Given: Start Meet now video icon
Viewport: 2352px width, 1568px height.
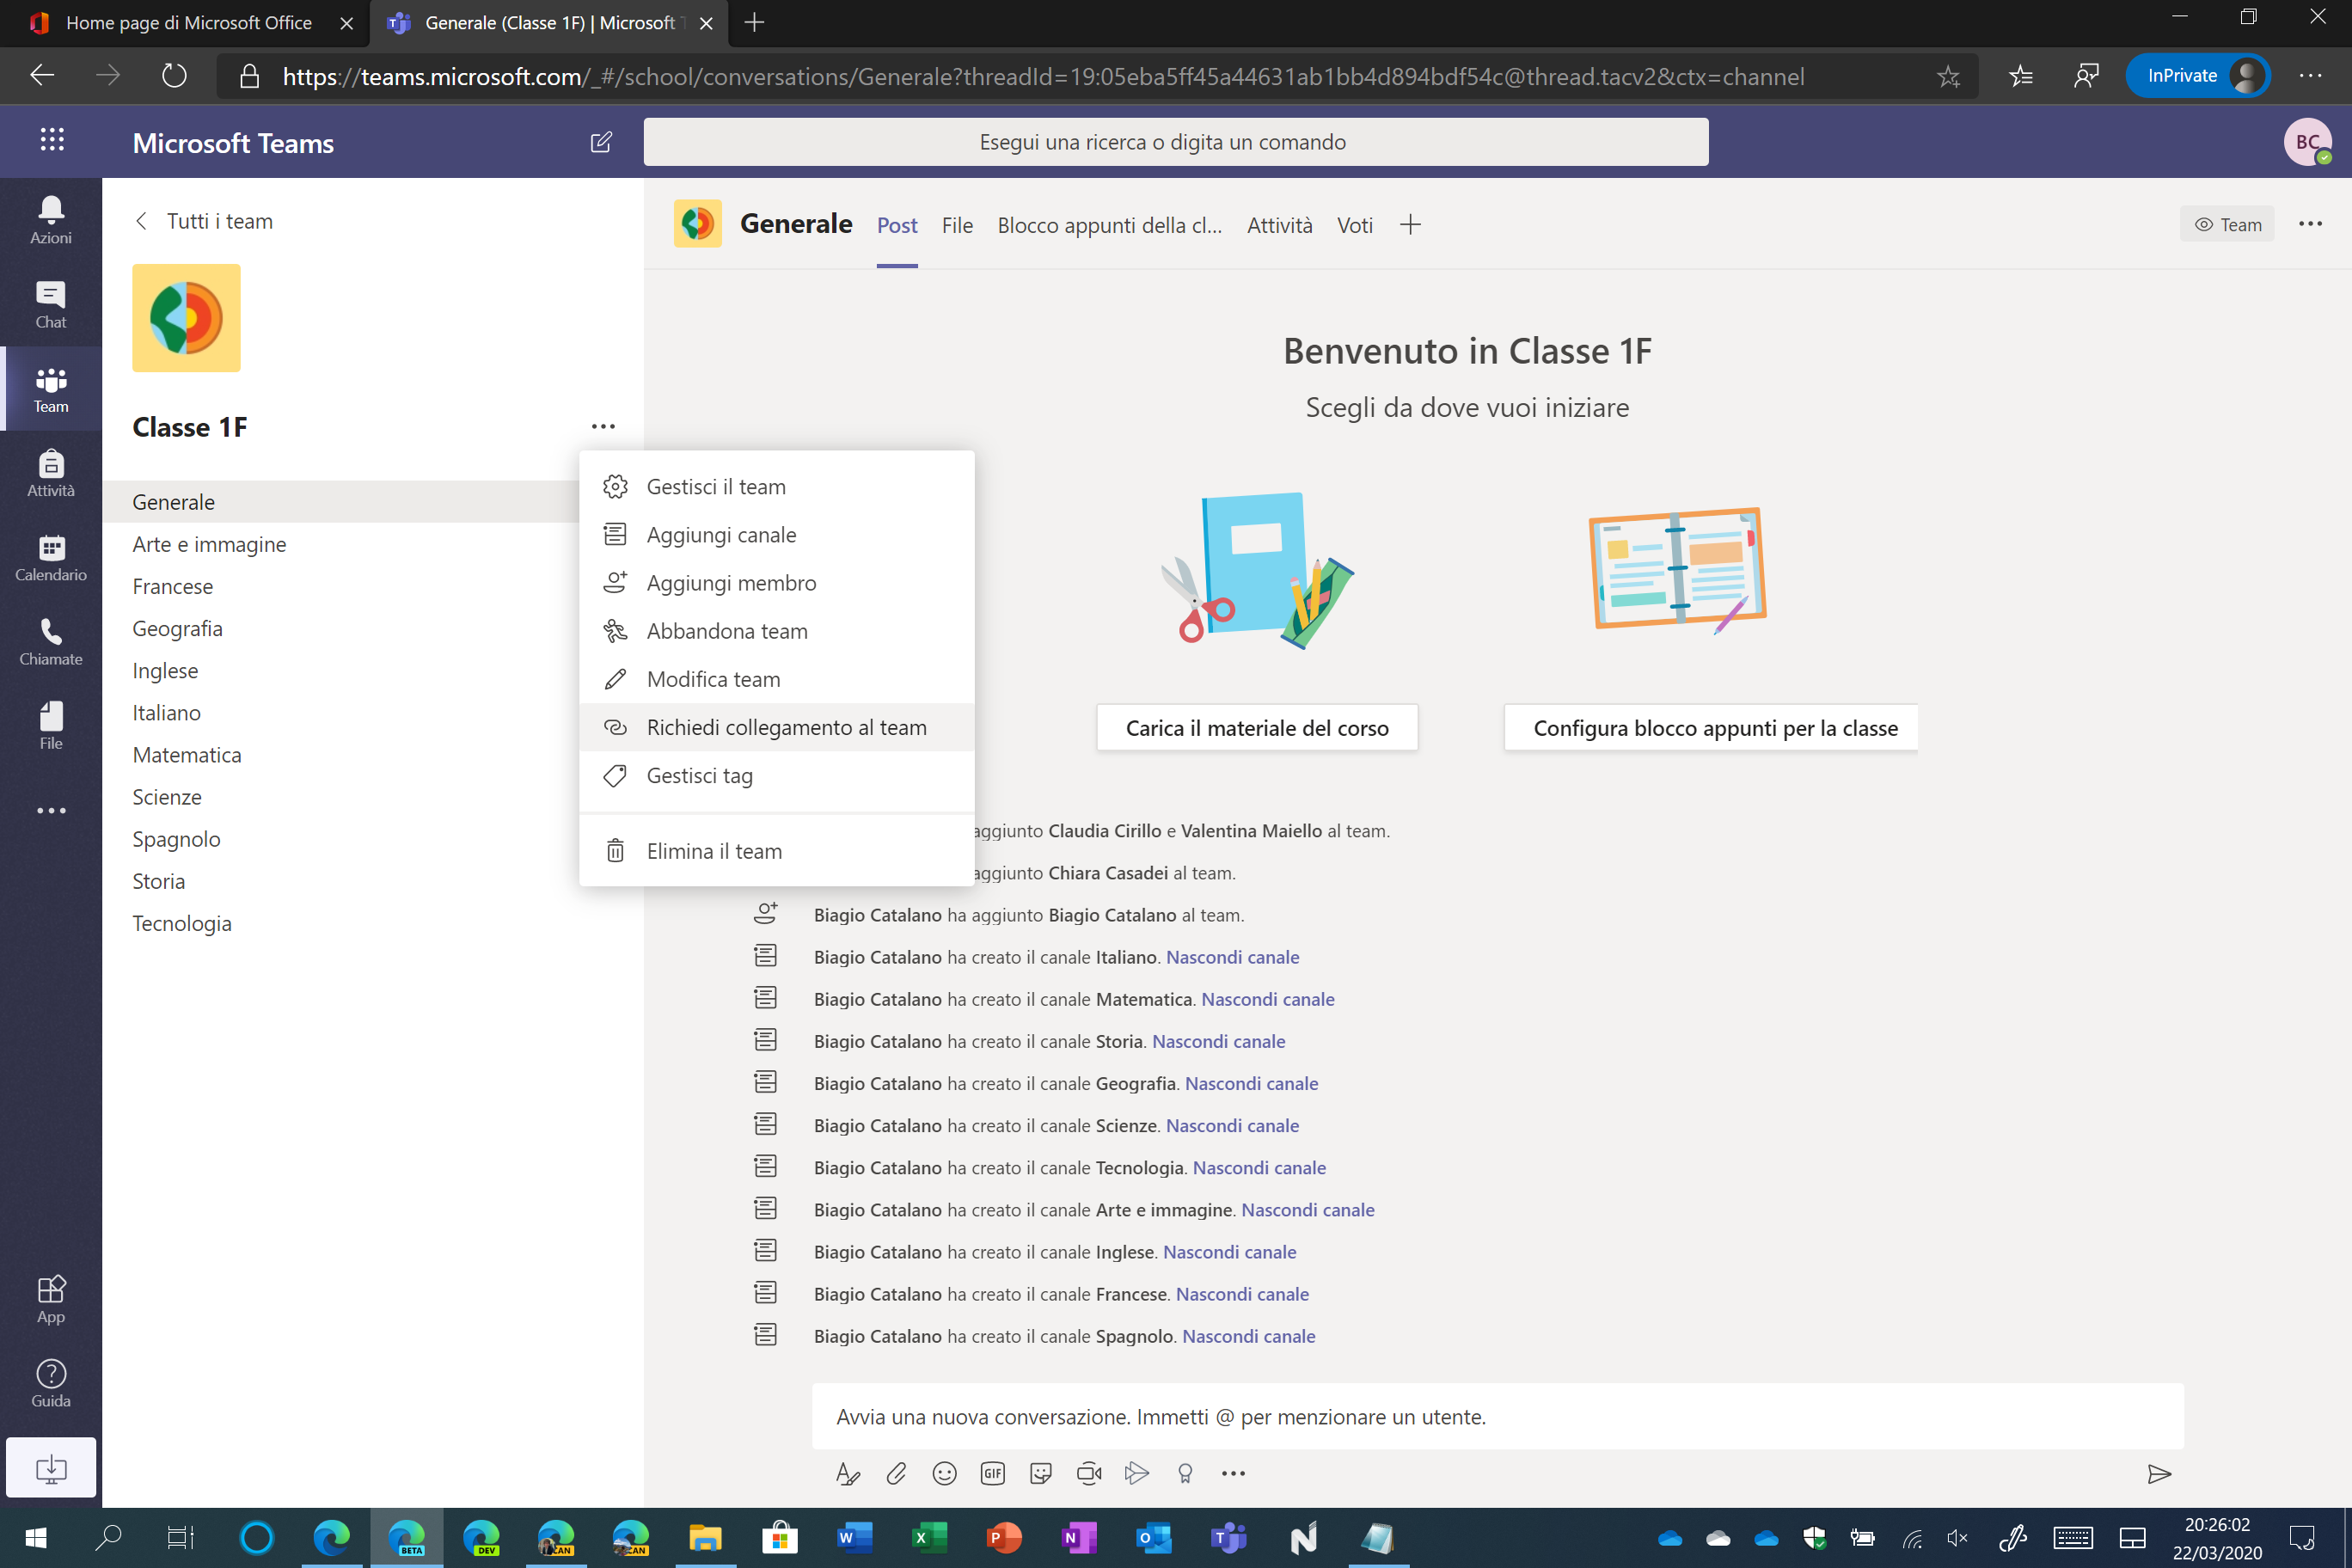Looking at the screenshot, I should (x=1089, y=1473).
